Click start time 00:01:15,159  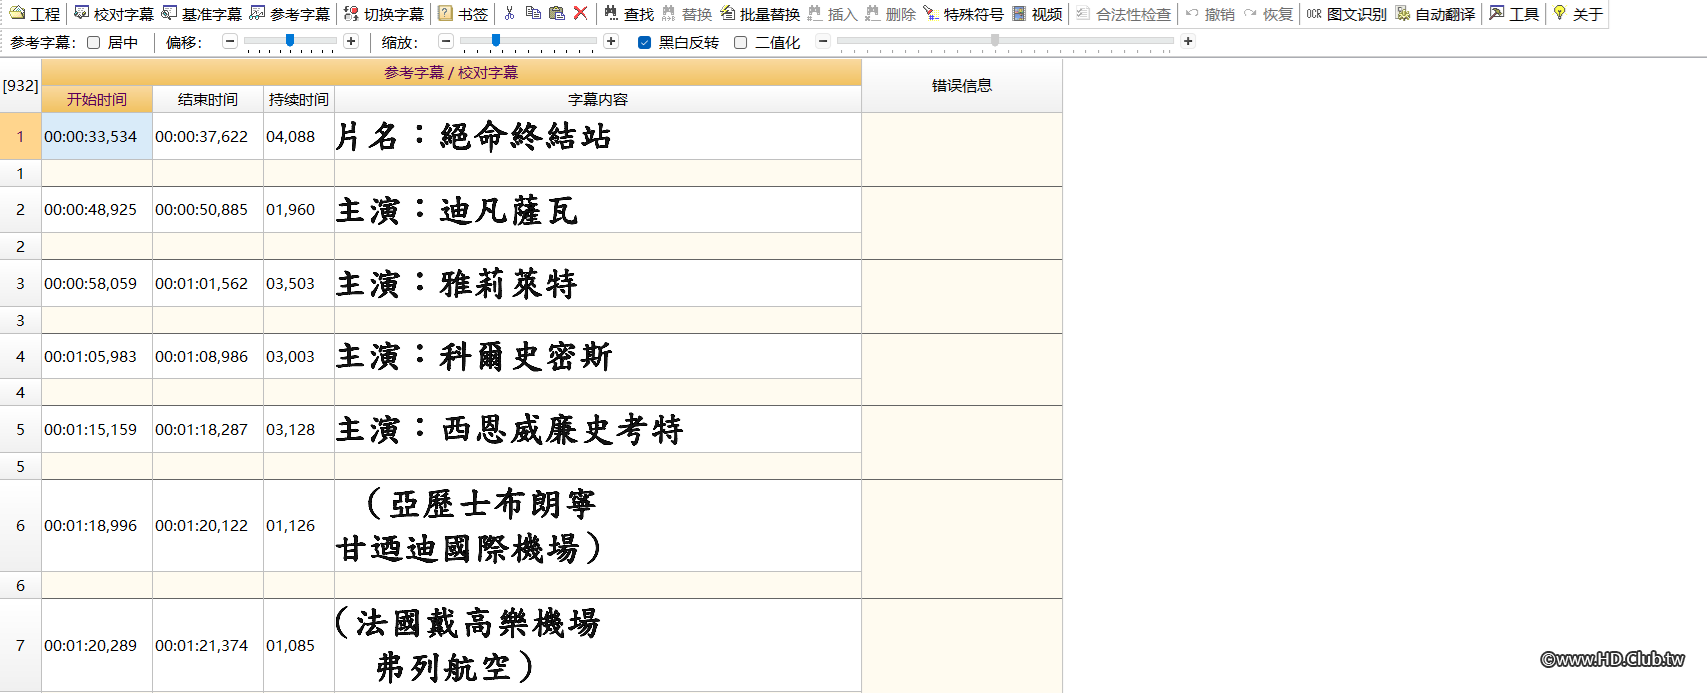pyautogui.click(x=97, y=429)
